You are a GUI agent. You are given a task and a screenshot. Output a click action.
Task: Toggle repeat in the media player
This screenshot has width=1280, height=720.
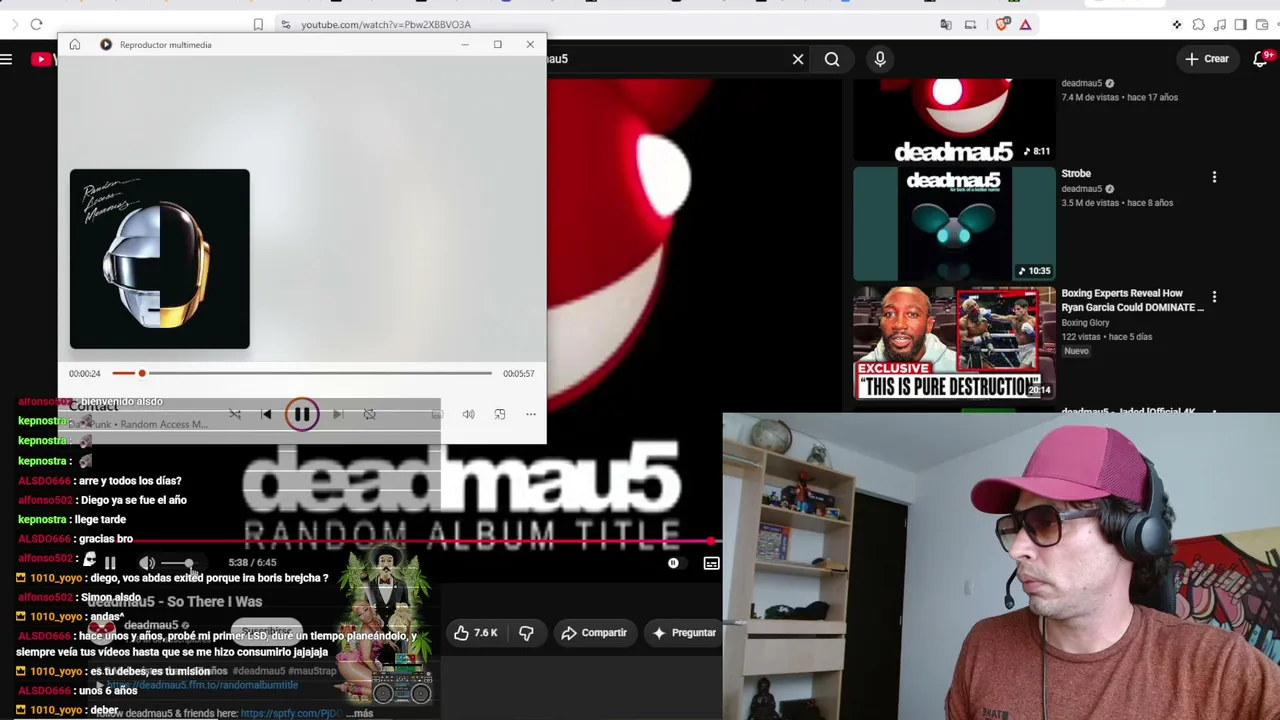tap(370, 414)
